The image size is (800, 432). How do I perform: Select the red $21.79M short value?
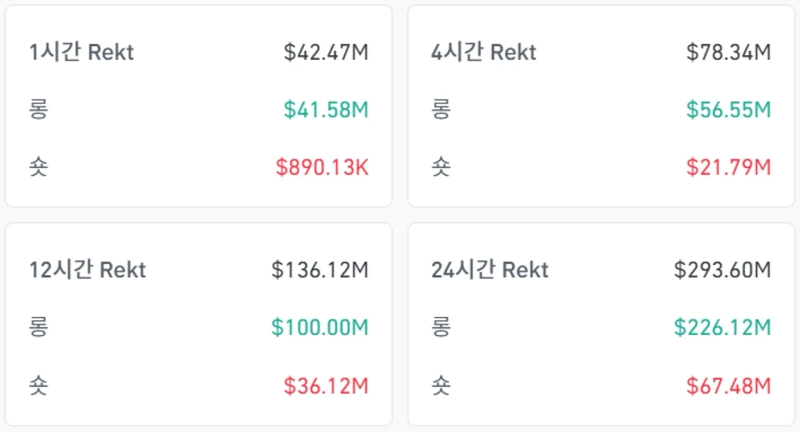(x=728, y=167)
